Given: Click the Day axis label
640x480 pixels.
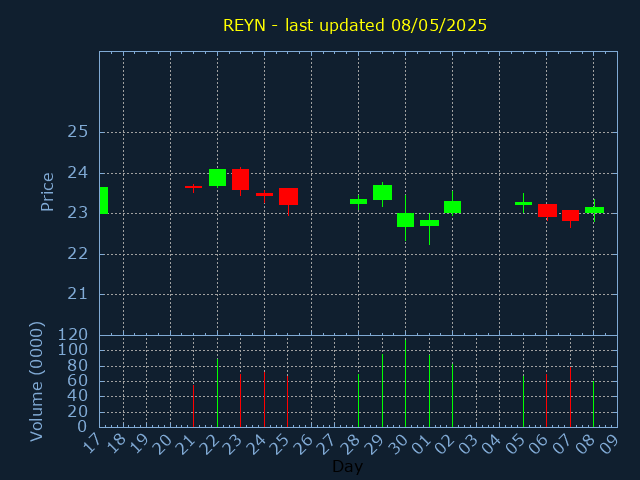Looking at the screenshot, I should [x=347, y=466].
